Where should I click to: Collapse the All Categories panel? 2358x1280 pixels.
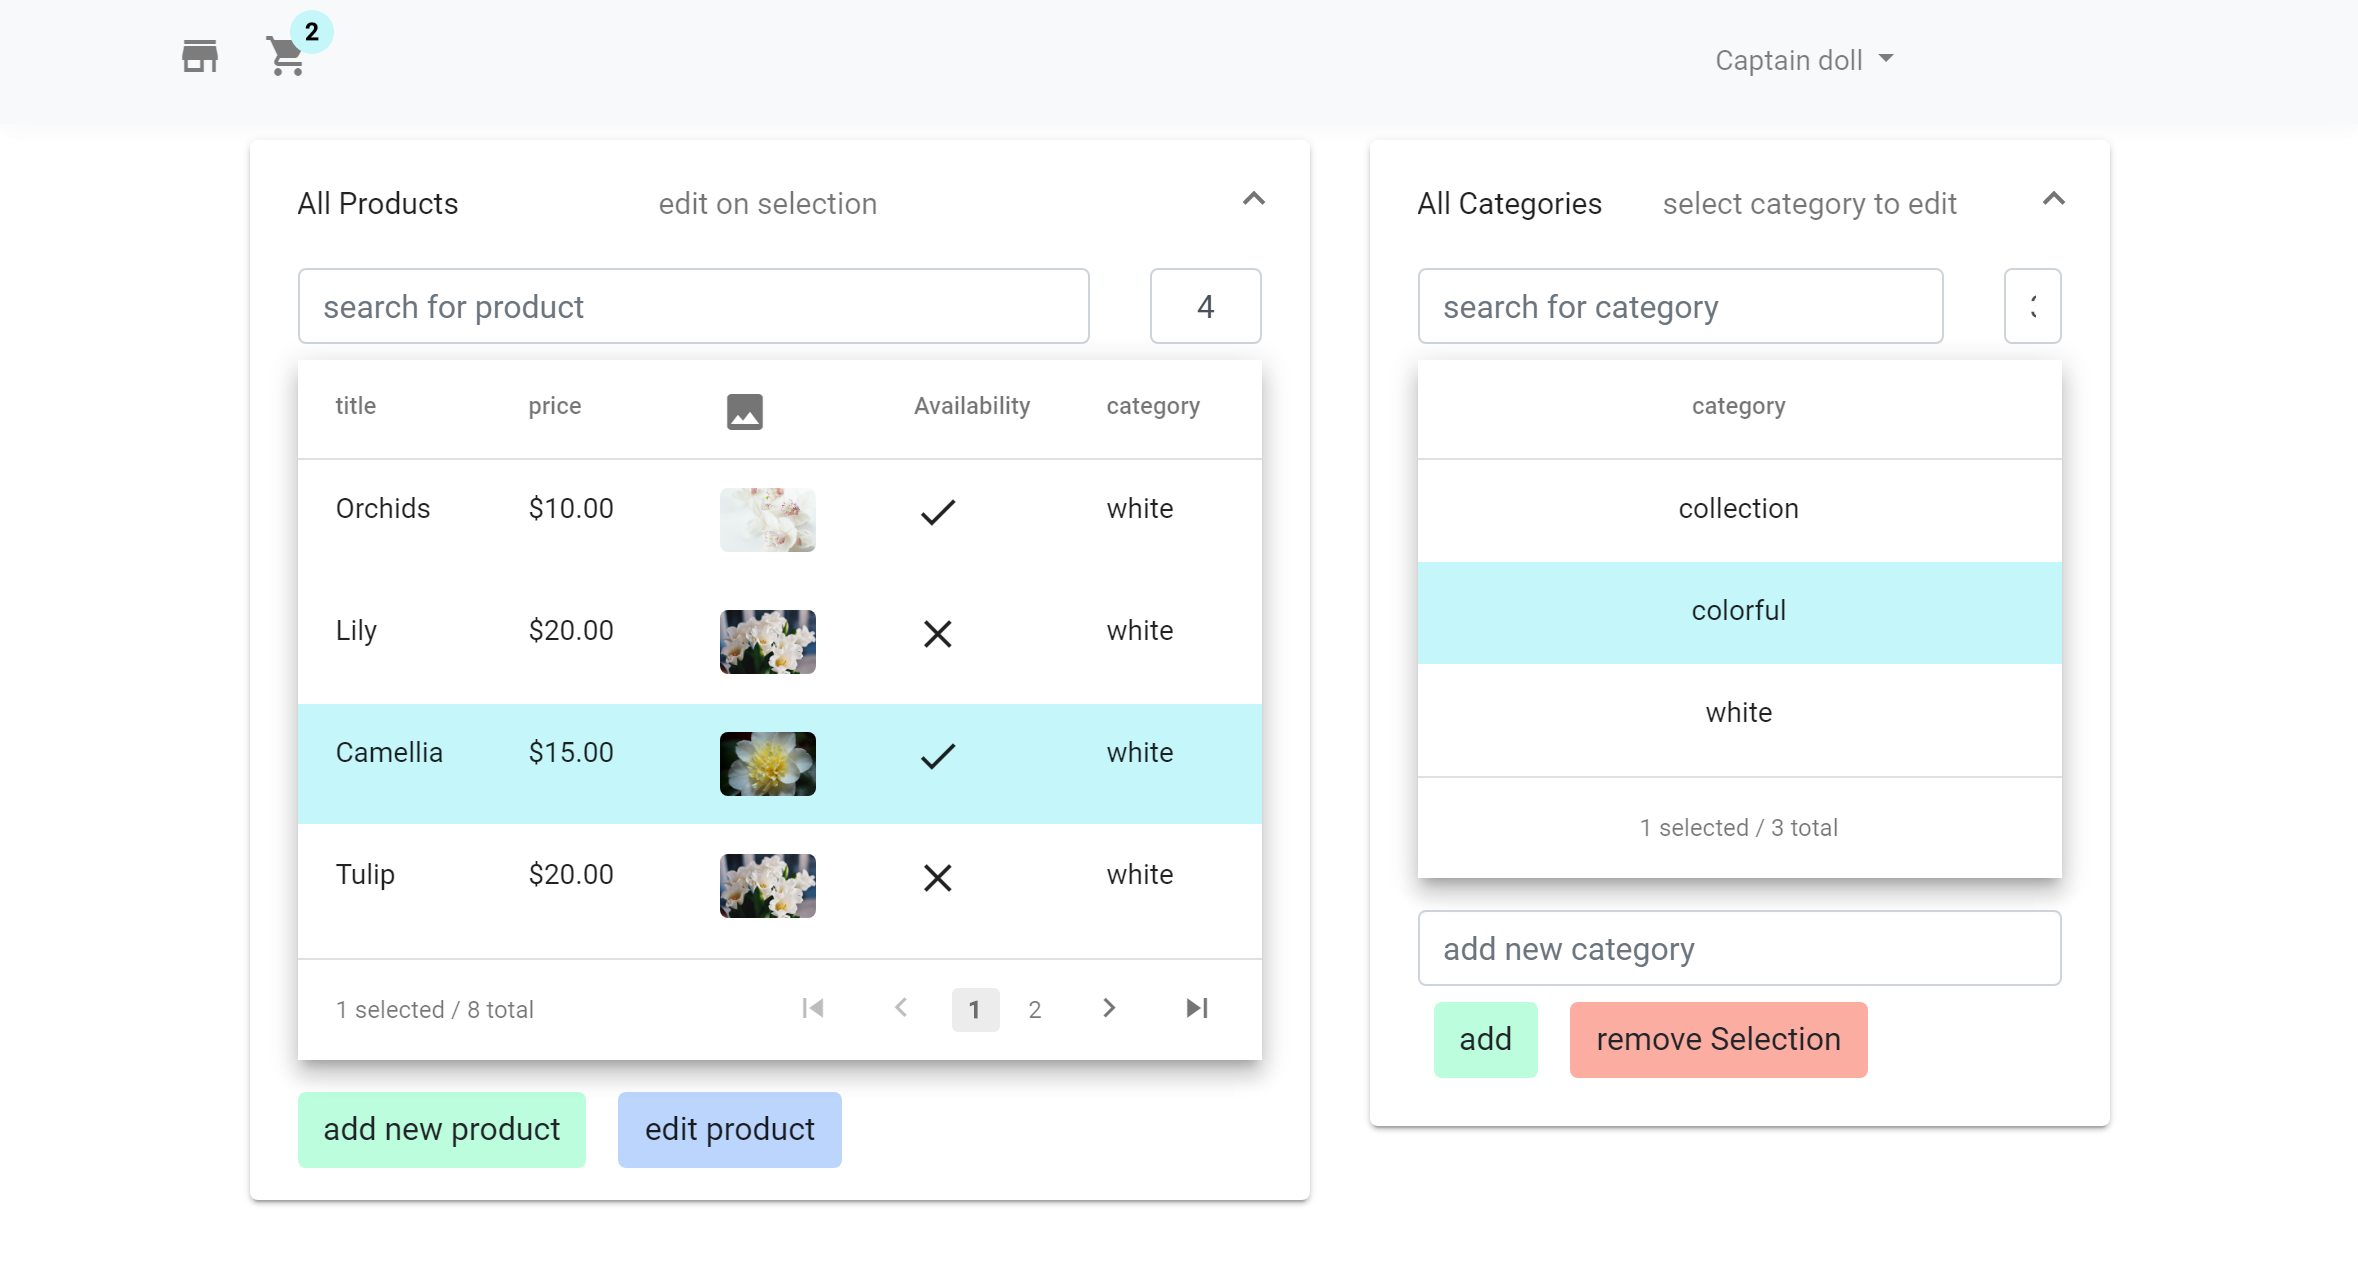click(x=2053, y=199)
